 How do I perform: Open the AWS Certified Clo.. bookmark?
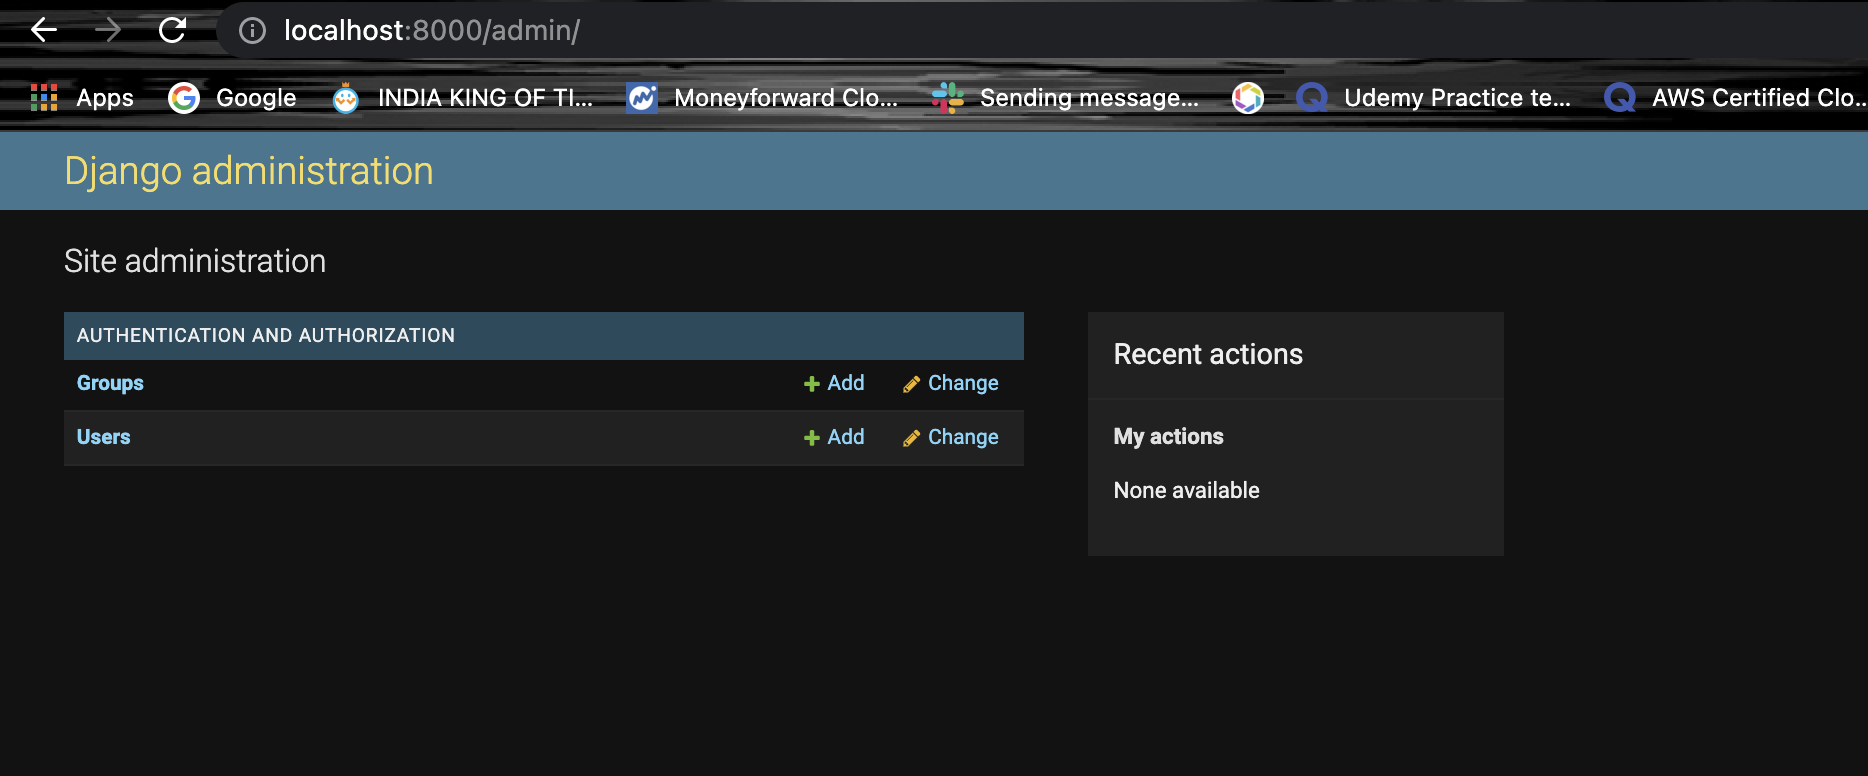coord(1735,98)
